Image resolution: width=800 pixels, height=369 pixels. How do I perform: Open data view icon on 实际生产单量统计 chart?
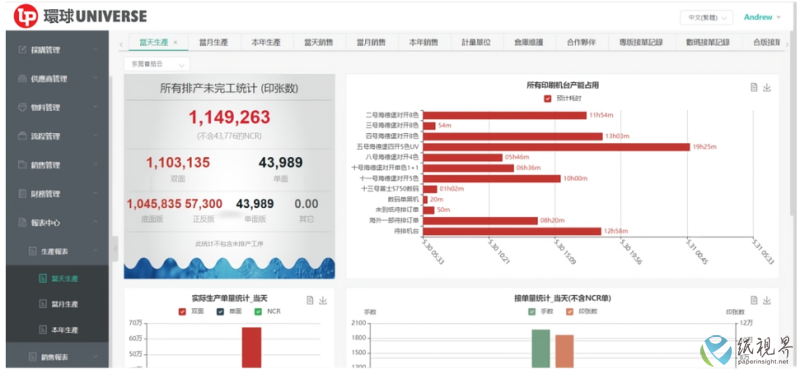click(x=309, y=300)
